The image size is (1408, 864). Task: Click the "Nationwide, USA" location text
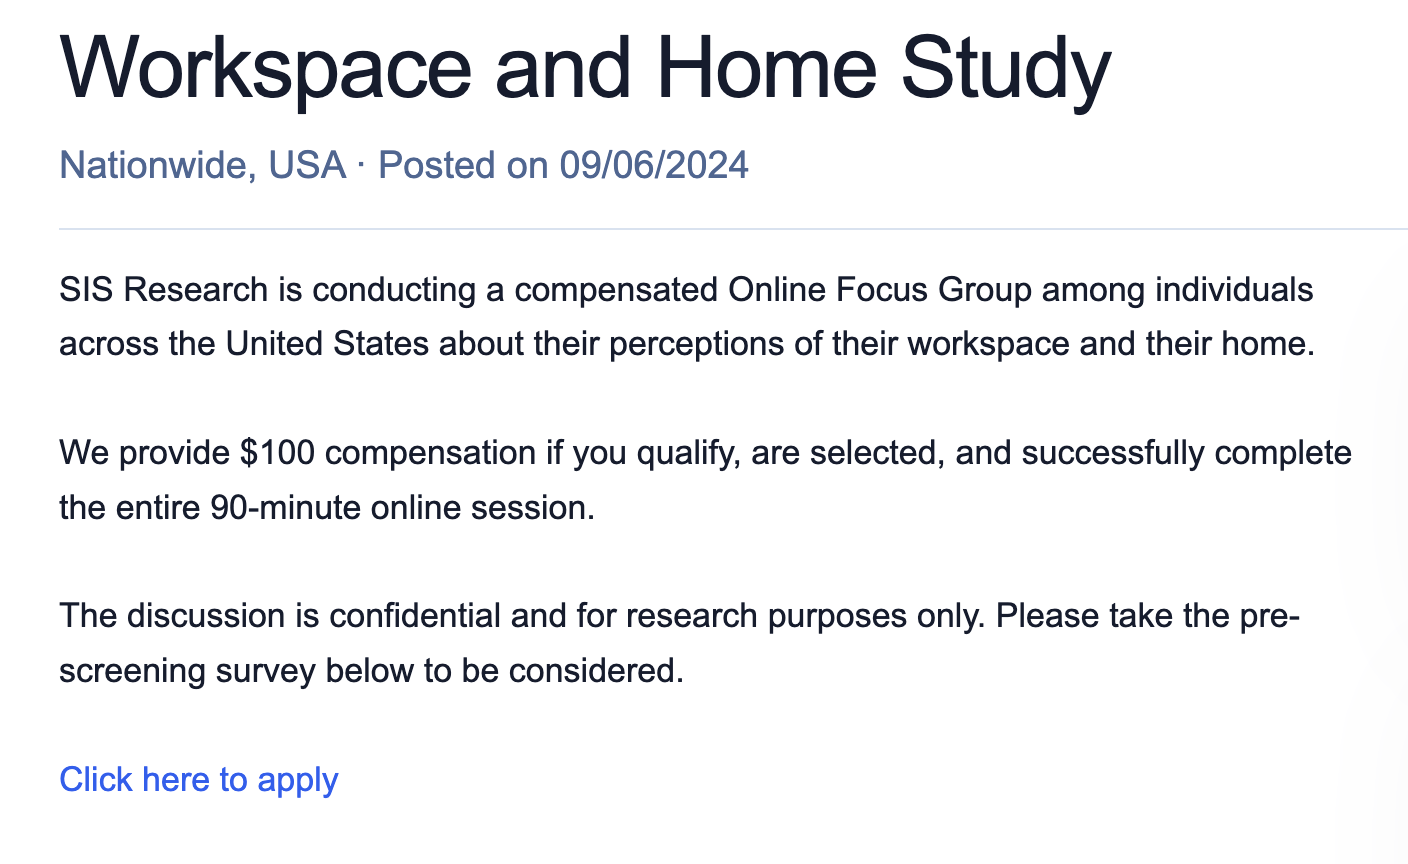[203, 165]
